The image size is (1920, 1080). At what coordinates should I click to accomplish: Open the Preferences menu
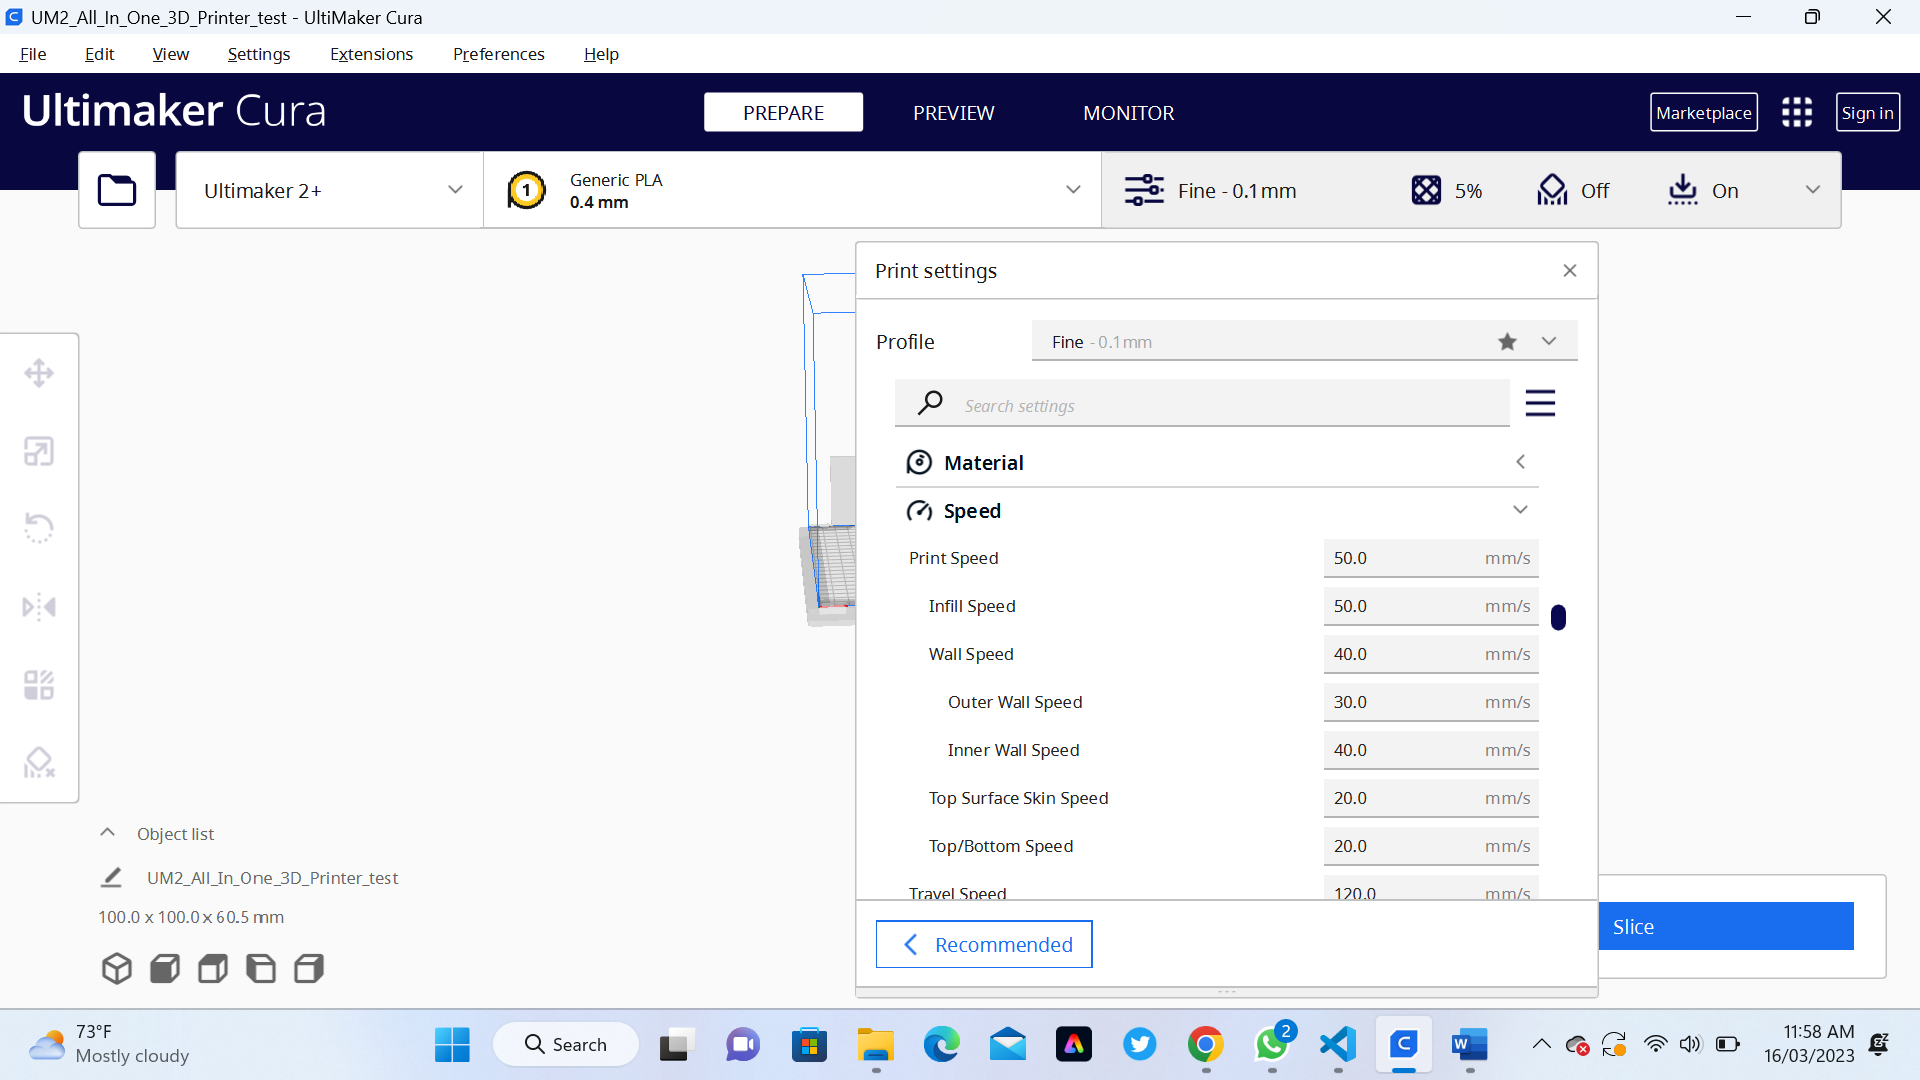pos(498,54)
